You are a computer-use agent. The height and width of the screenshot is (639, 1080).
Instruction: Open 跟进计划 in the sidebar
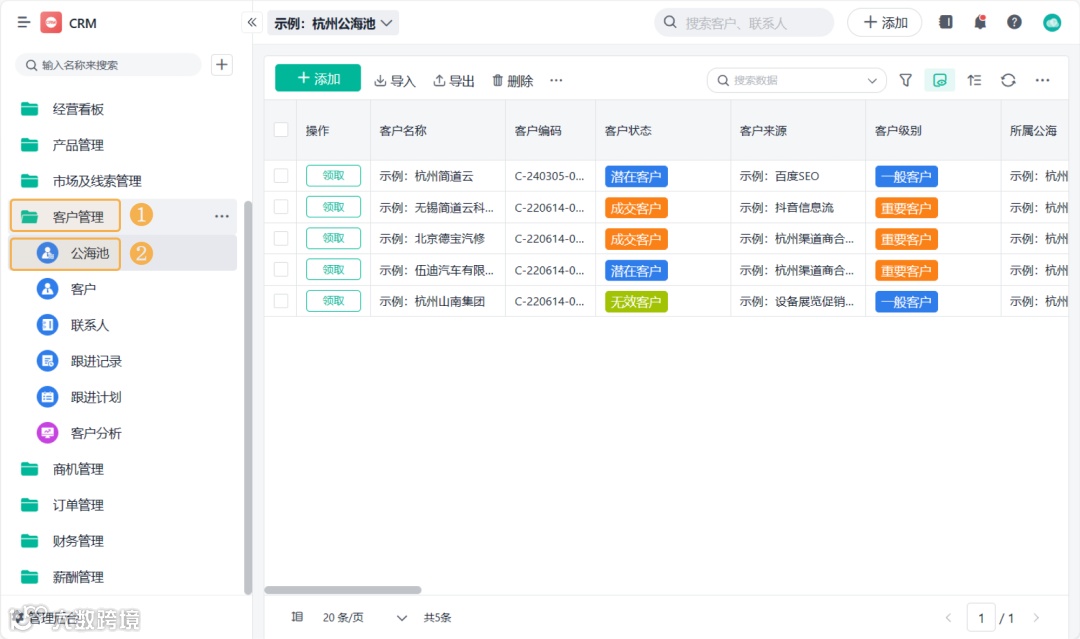pos(123,397)
